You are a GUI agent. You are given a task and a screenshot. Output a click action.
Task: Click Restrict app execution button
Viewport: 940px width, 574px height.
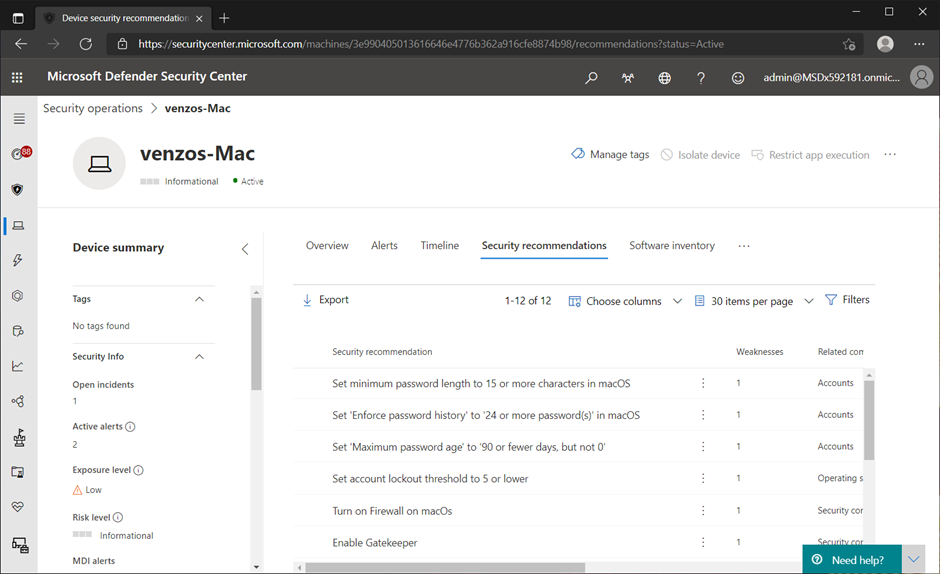click(x=810, y=155)
